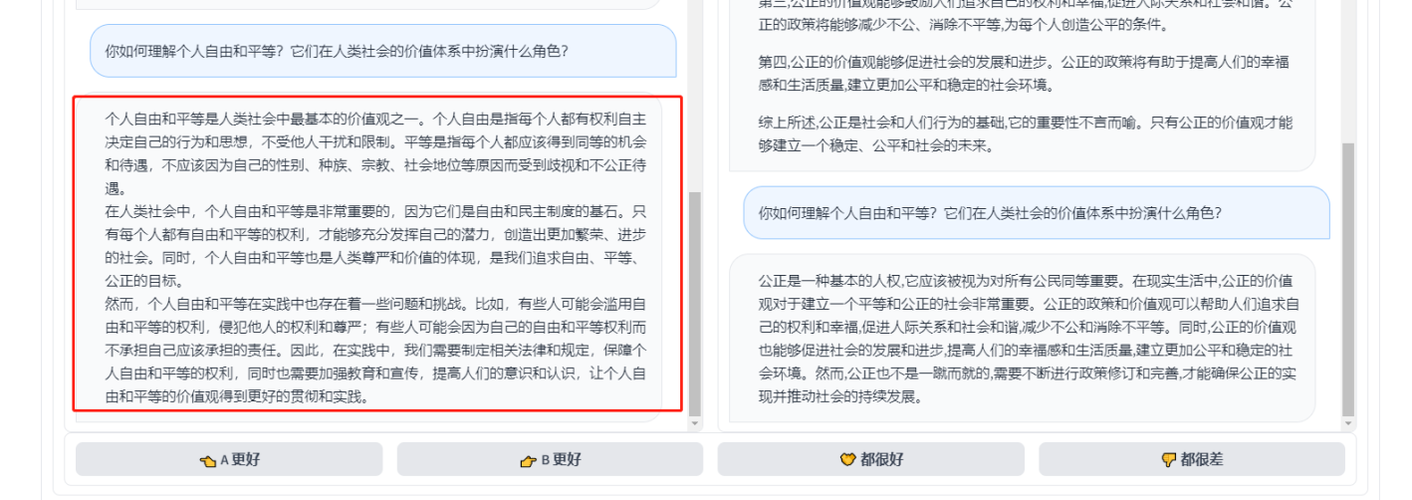This screenshot has width=1412, height=500.
Task: Select the right panel question bubble about 个人自由和平等
Action: coord(1036,213)
